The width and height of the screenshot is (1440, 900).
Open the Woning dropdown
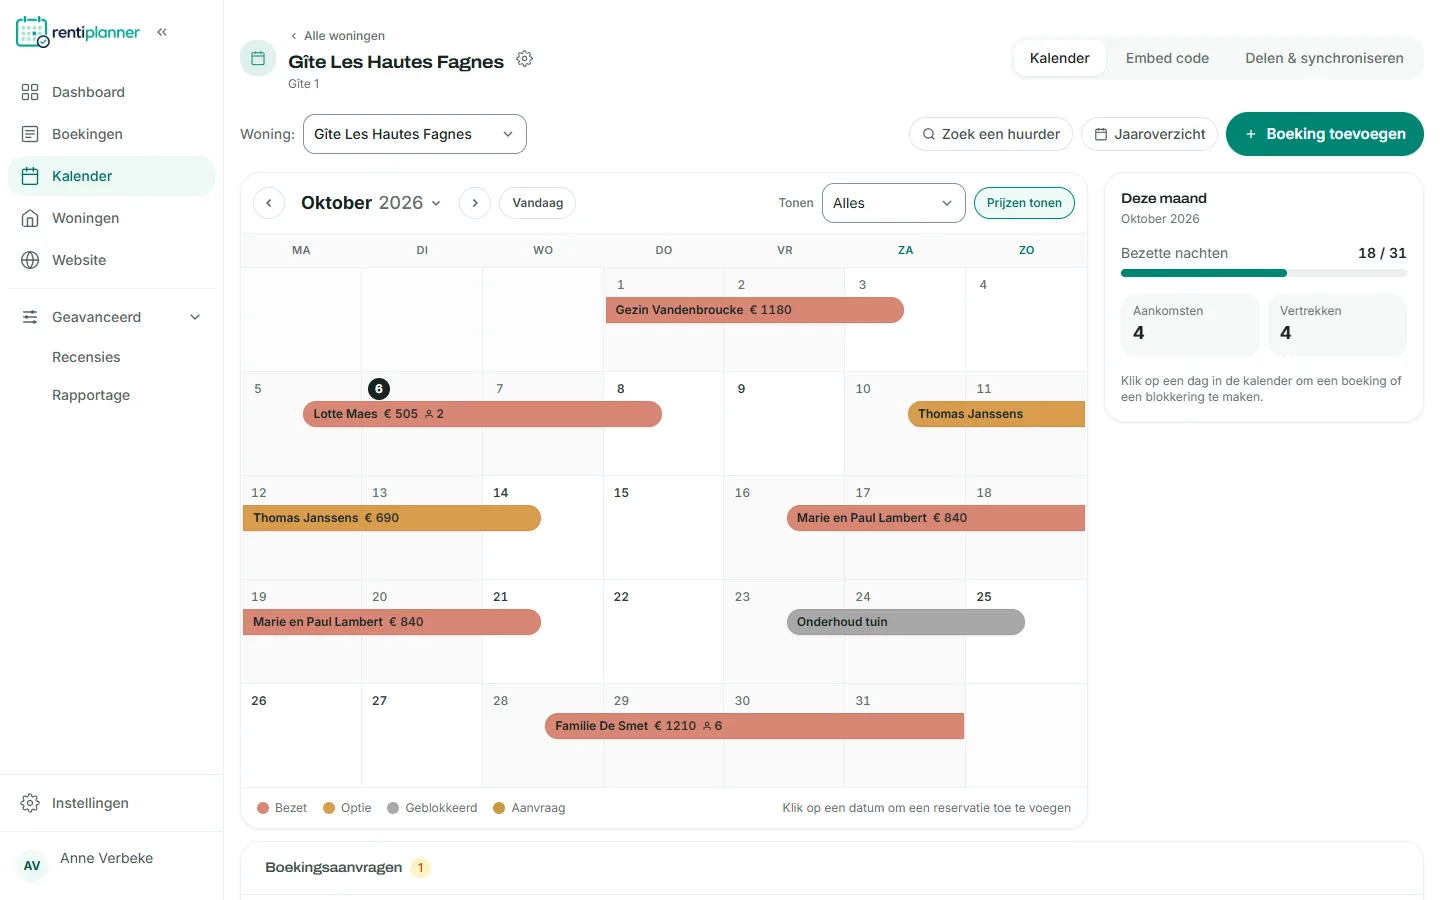[415, 134]
